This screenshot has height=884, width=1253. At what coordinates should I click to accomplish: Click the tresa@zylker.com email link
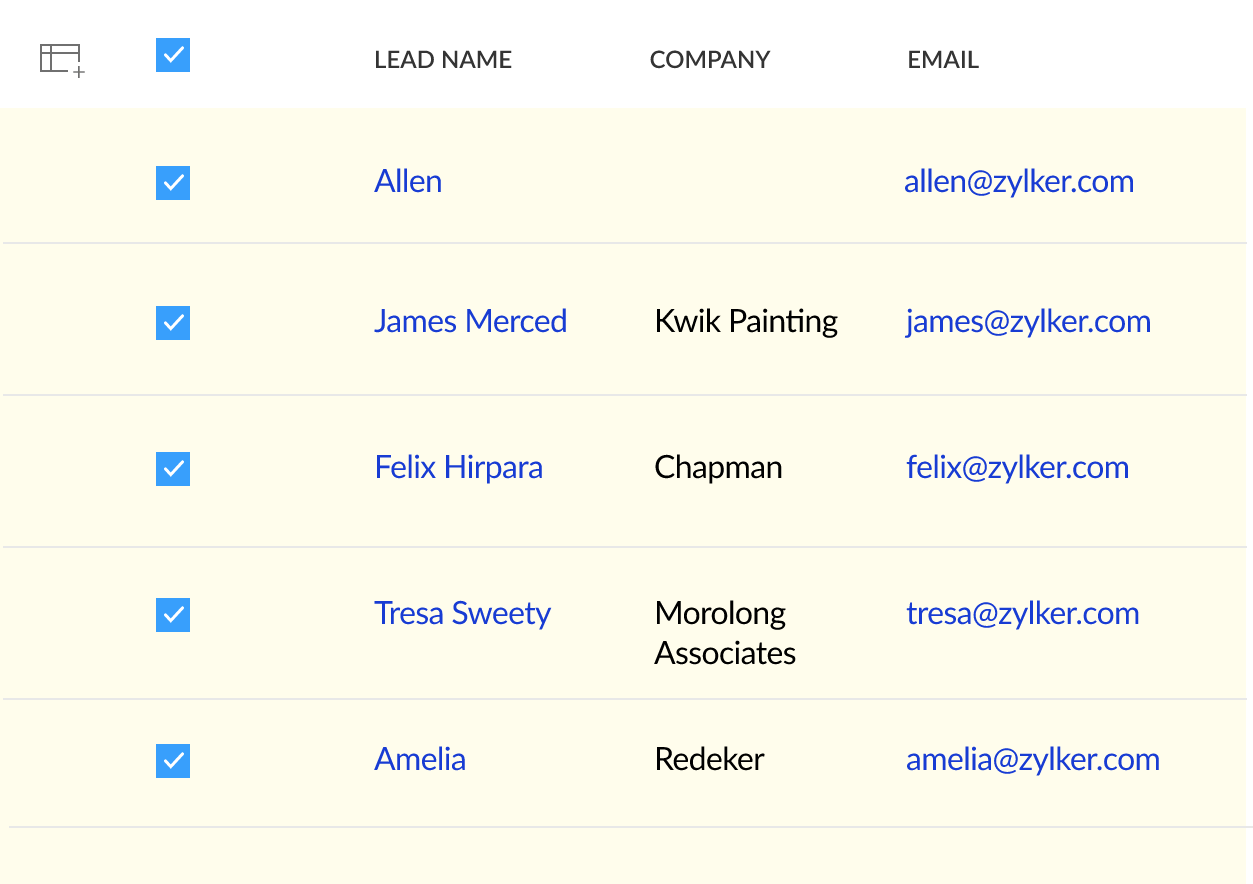pyautogui.click(x=1022, y=614)
